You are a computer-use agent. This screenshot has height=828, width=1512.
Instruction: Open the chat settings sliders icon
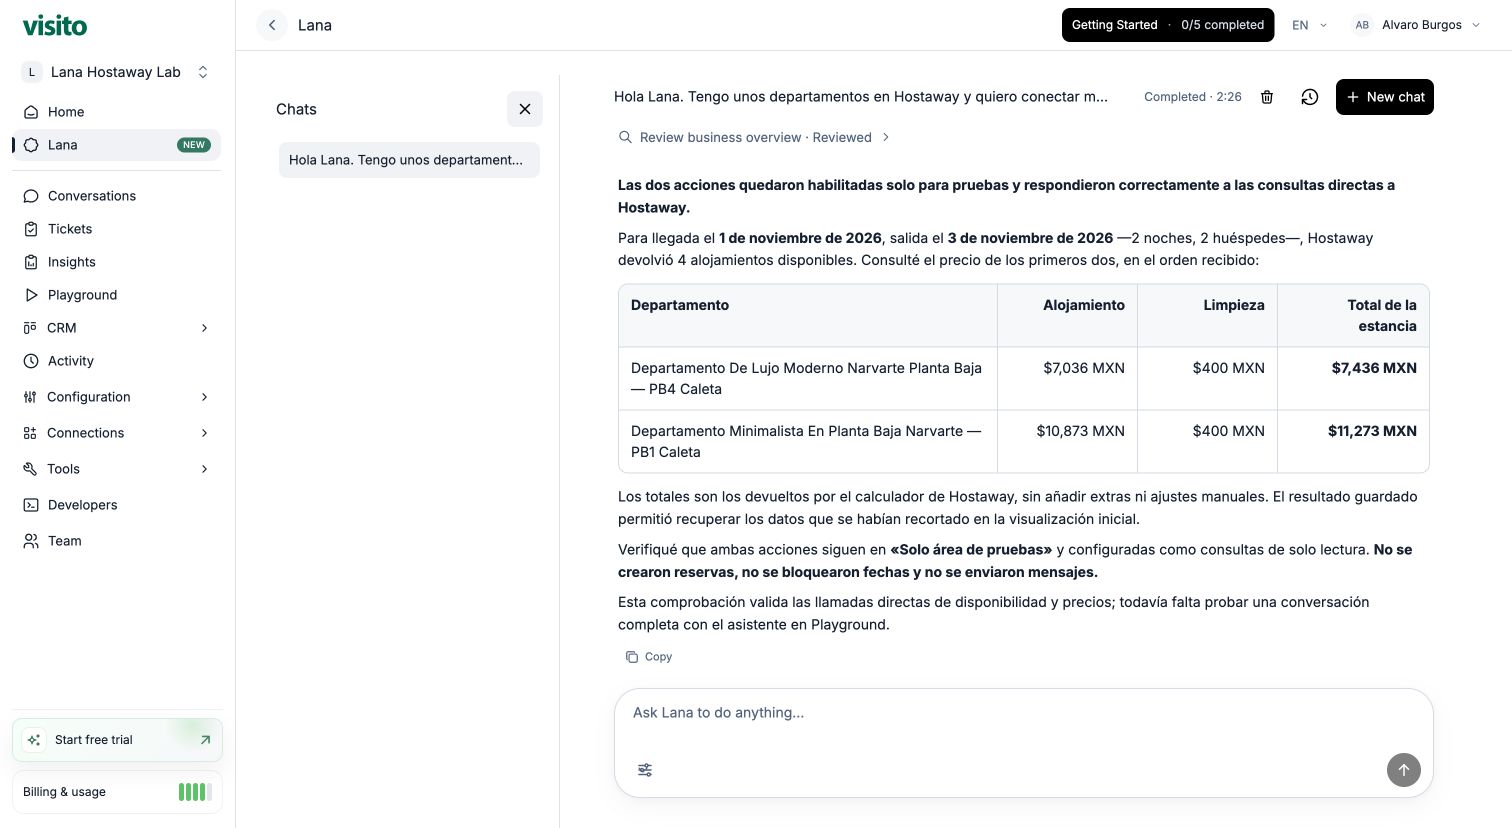645,770
